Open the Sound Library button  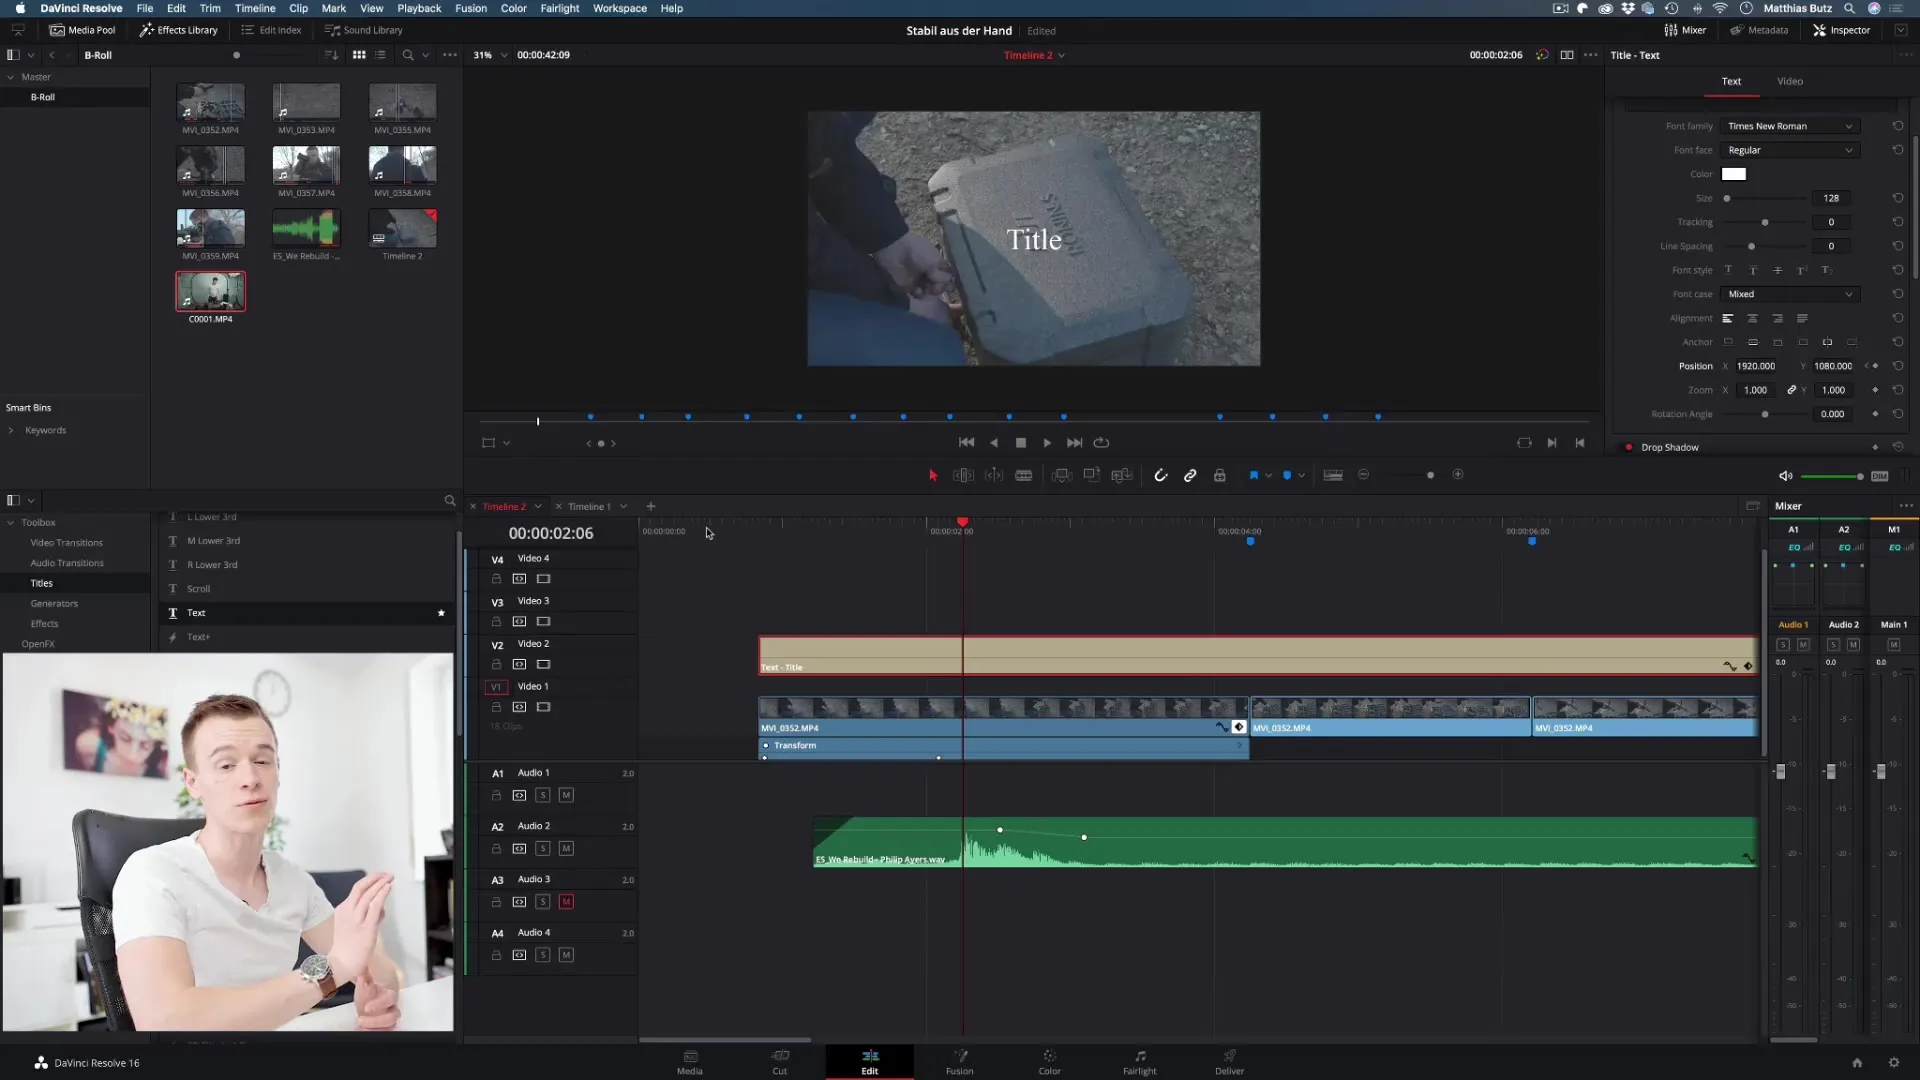click(x=364, y=30)
